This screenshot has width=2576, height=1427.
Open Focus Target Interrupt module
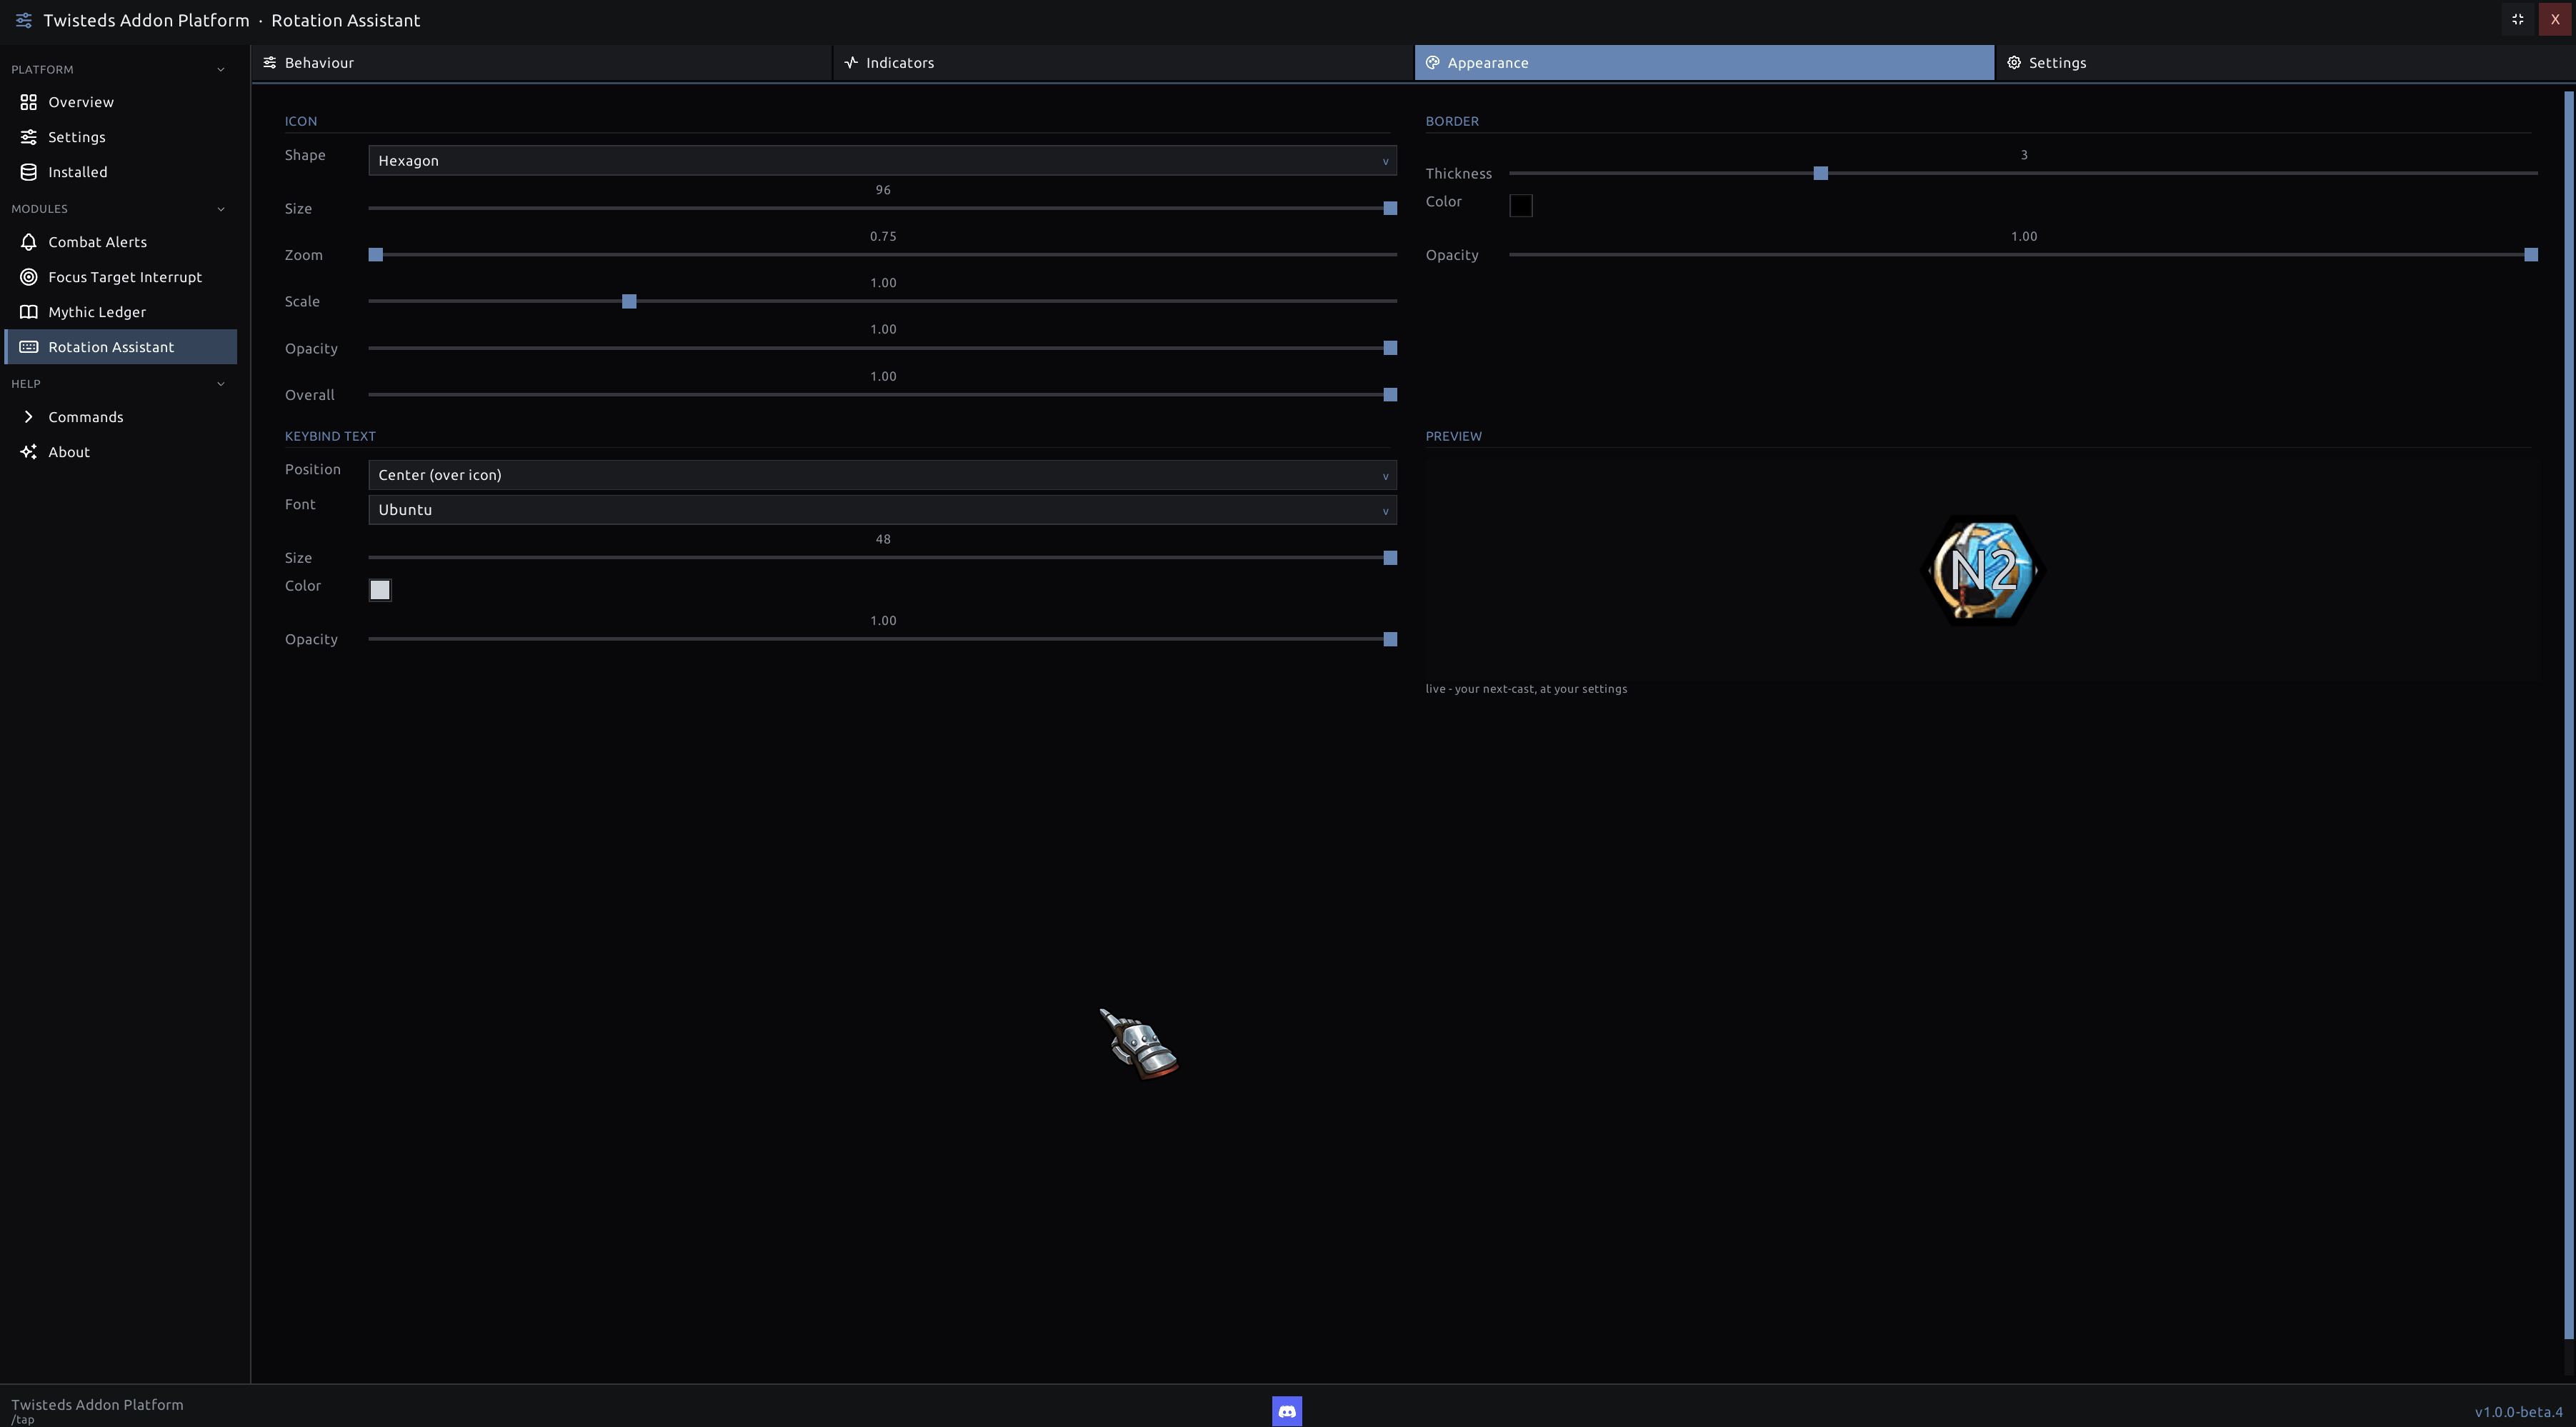pos(121,277)
